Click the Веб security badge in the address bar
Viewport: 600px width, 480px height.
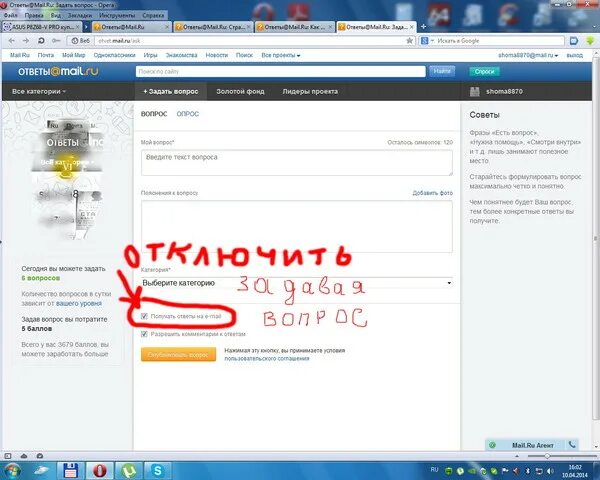[80, 41]
